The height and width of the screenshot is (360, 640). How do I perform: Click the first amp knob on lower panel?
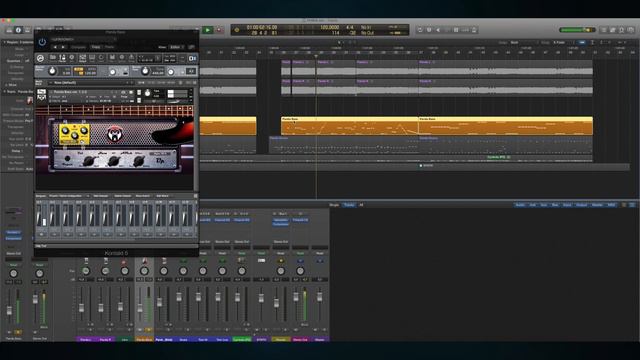tap(89, 162)
